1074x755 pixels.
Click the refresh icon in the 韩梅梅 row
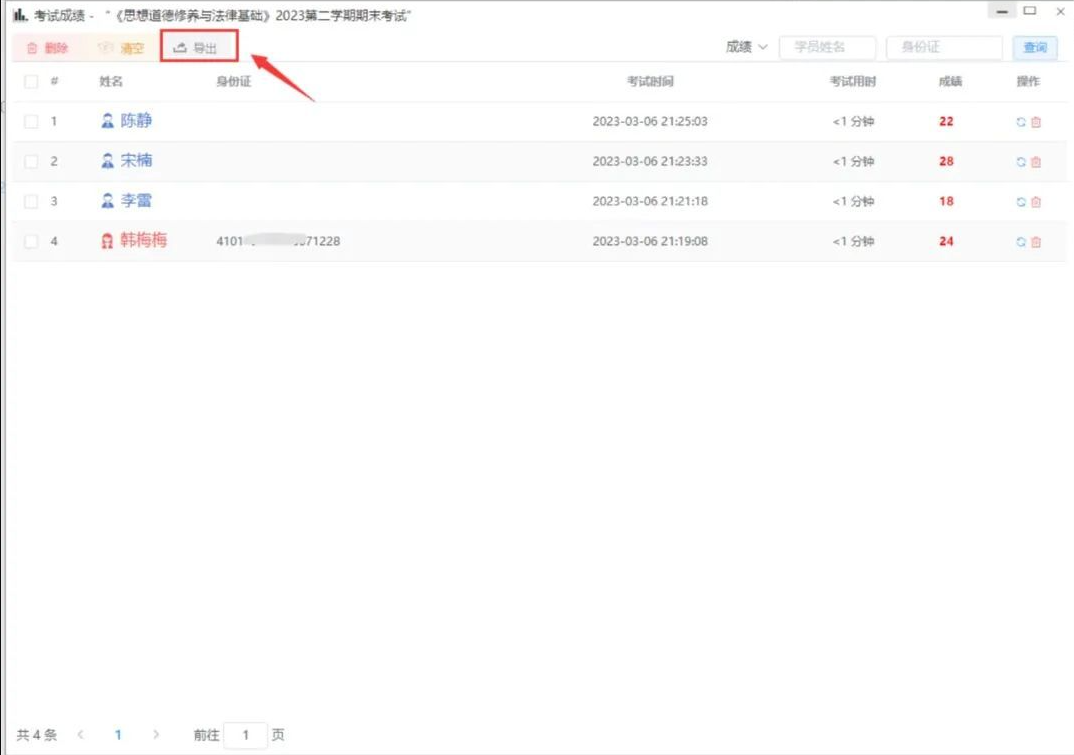1021,242
